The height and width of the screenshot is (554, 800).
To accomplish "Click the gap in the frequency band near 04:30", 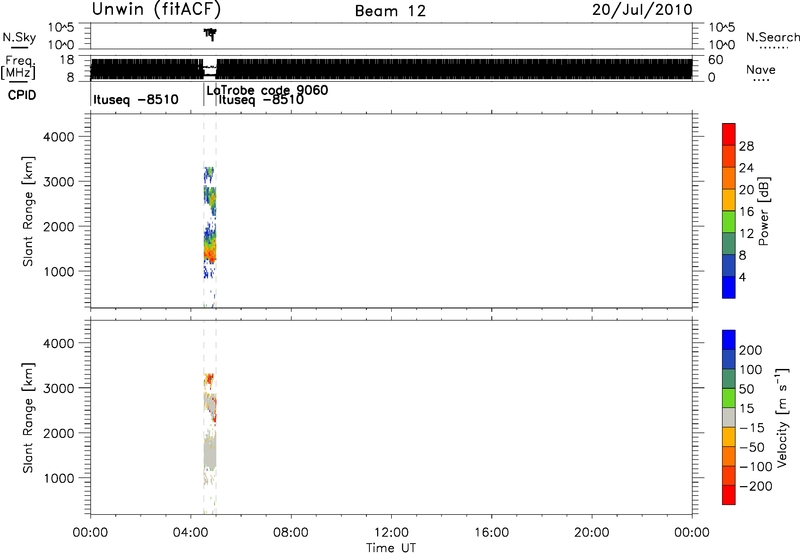I will click(x=210, y=68).
